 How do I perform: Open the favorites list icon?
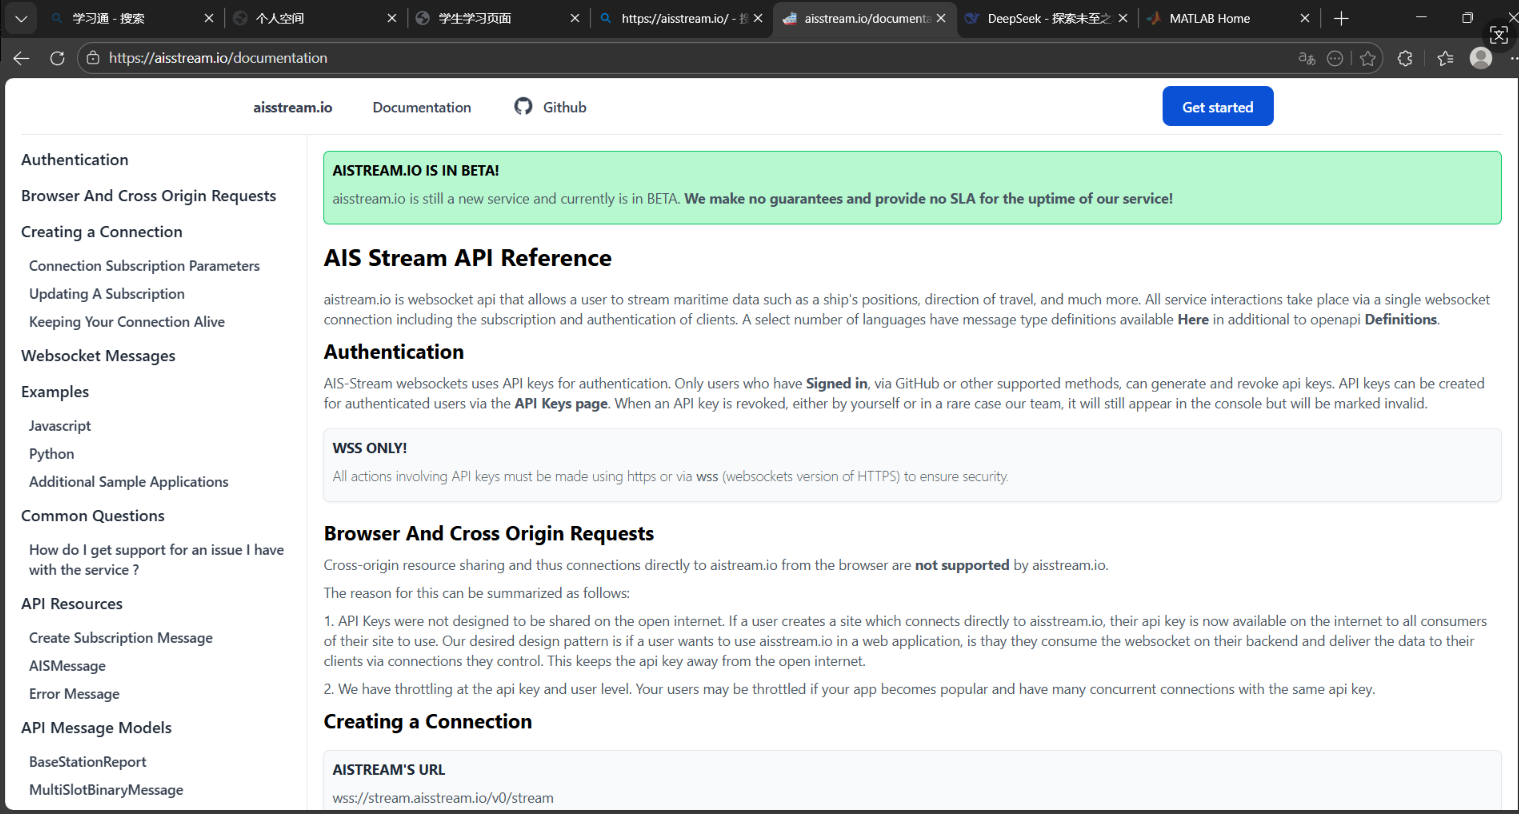[1445, 58]
